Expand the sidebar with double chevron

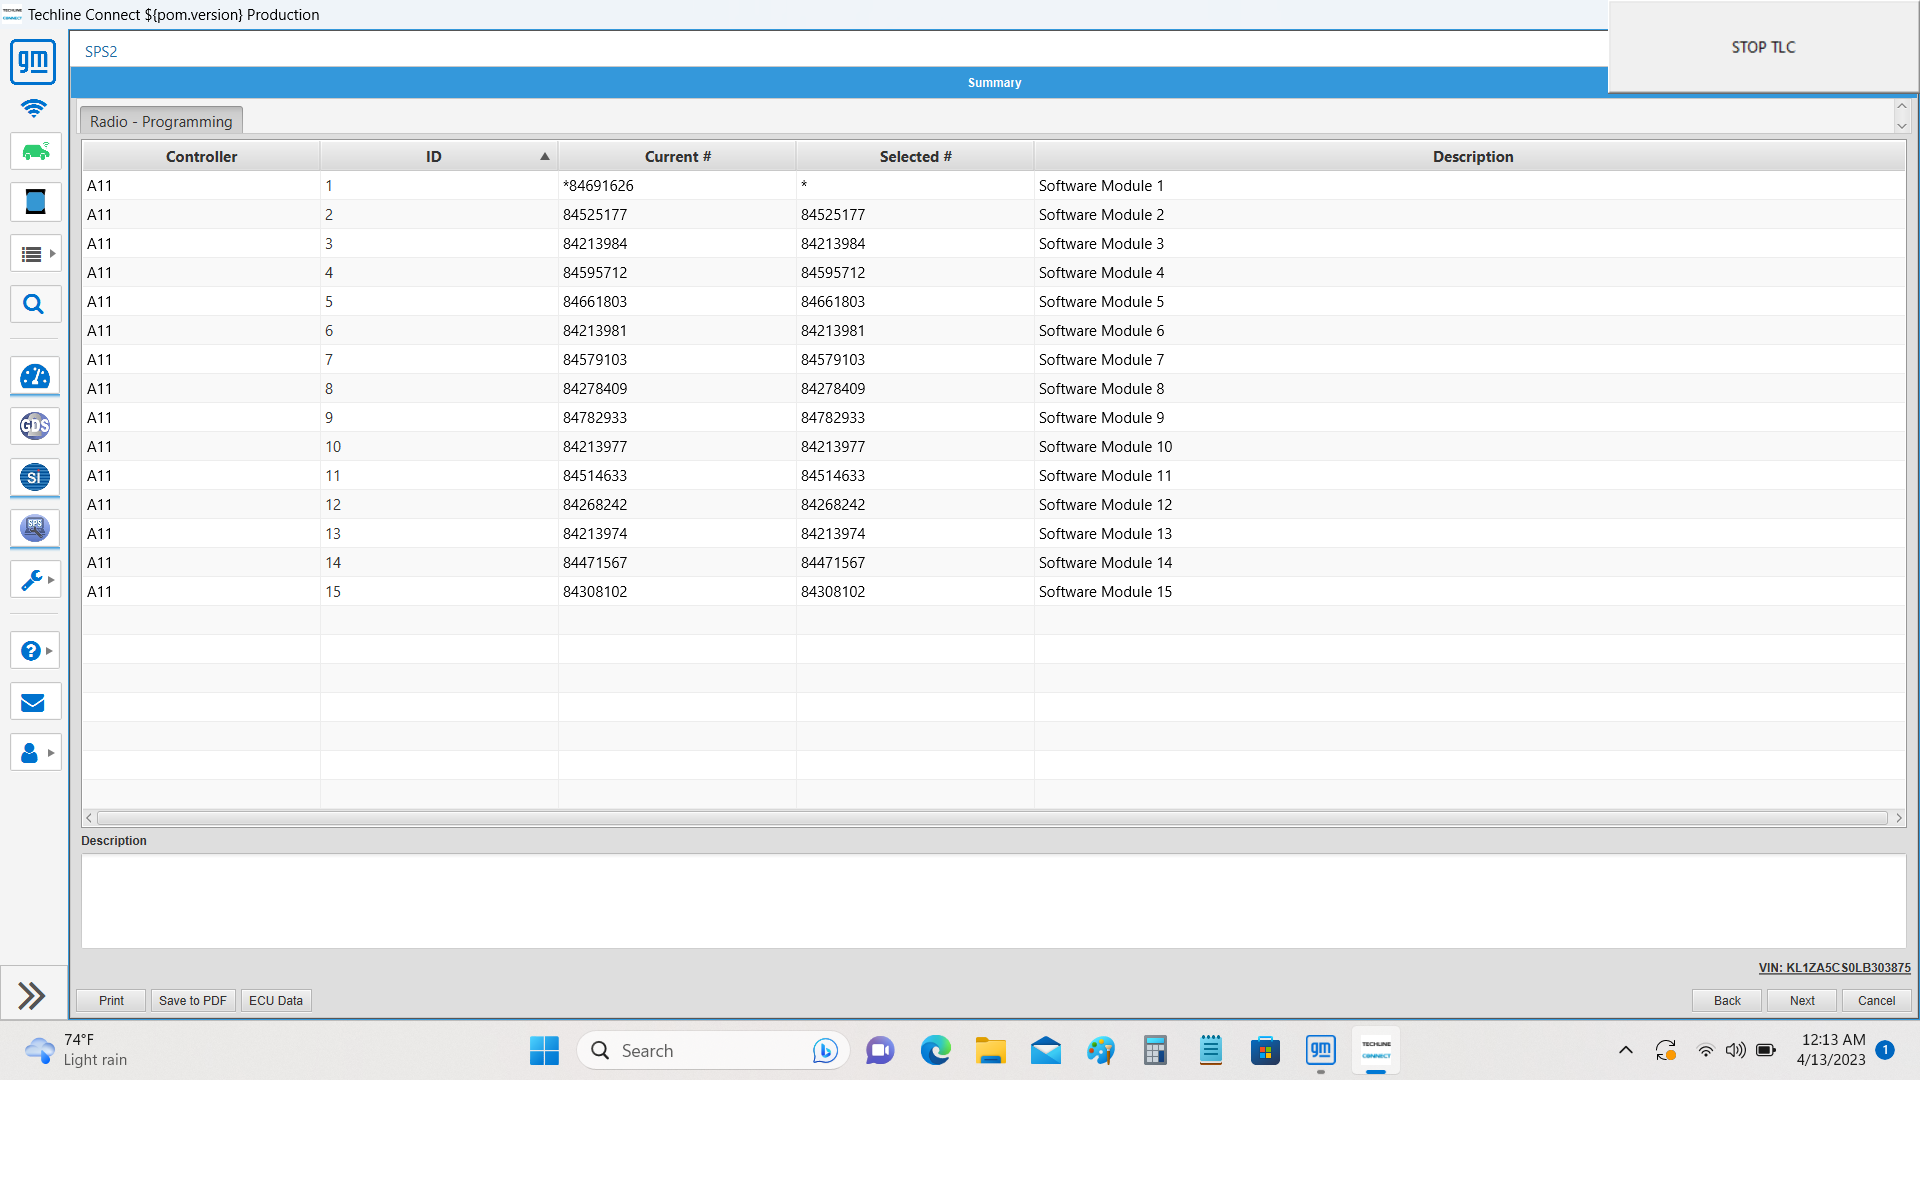[x=32, y=995]
